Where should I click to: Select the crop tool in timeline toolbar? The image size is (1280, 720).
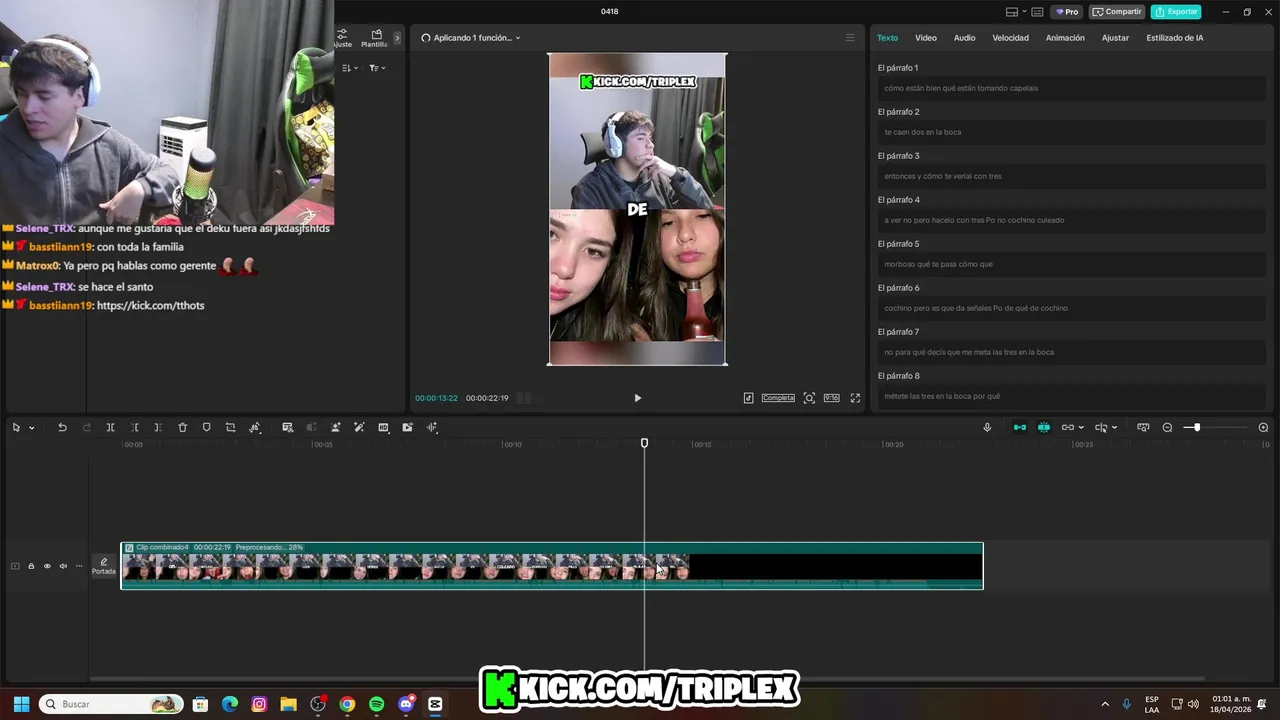(230, 428)
